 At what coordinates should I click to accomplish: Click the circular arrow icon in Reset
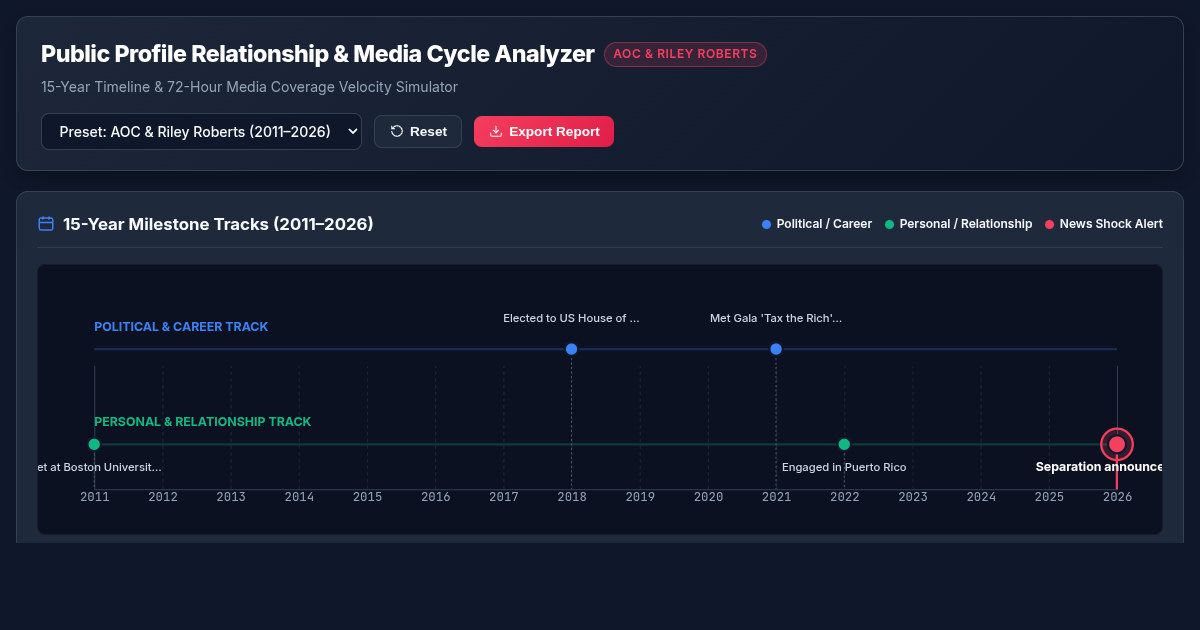[397, 131]
